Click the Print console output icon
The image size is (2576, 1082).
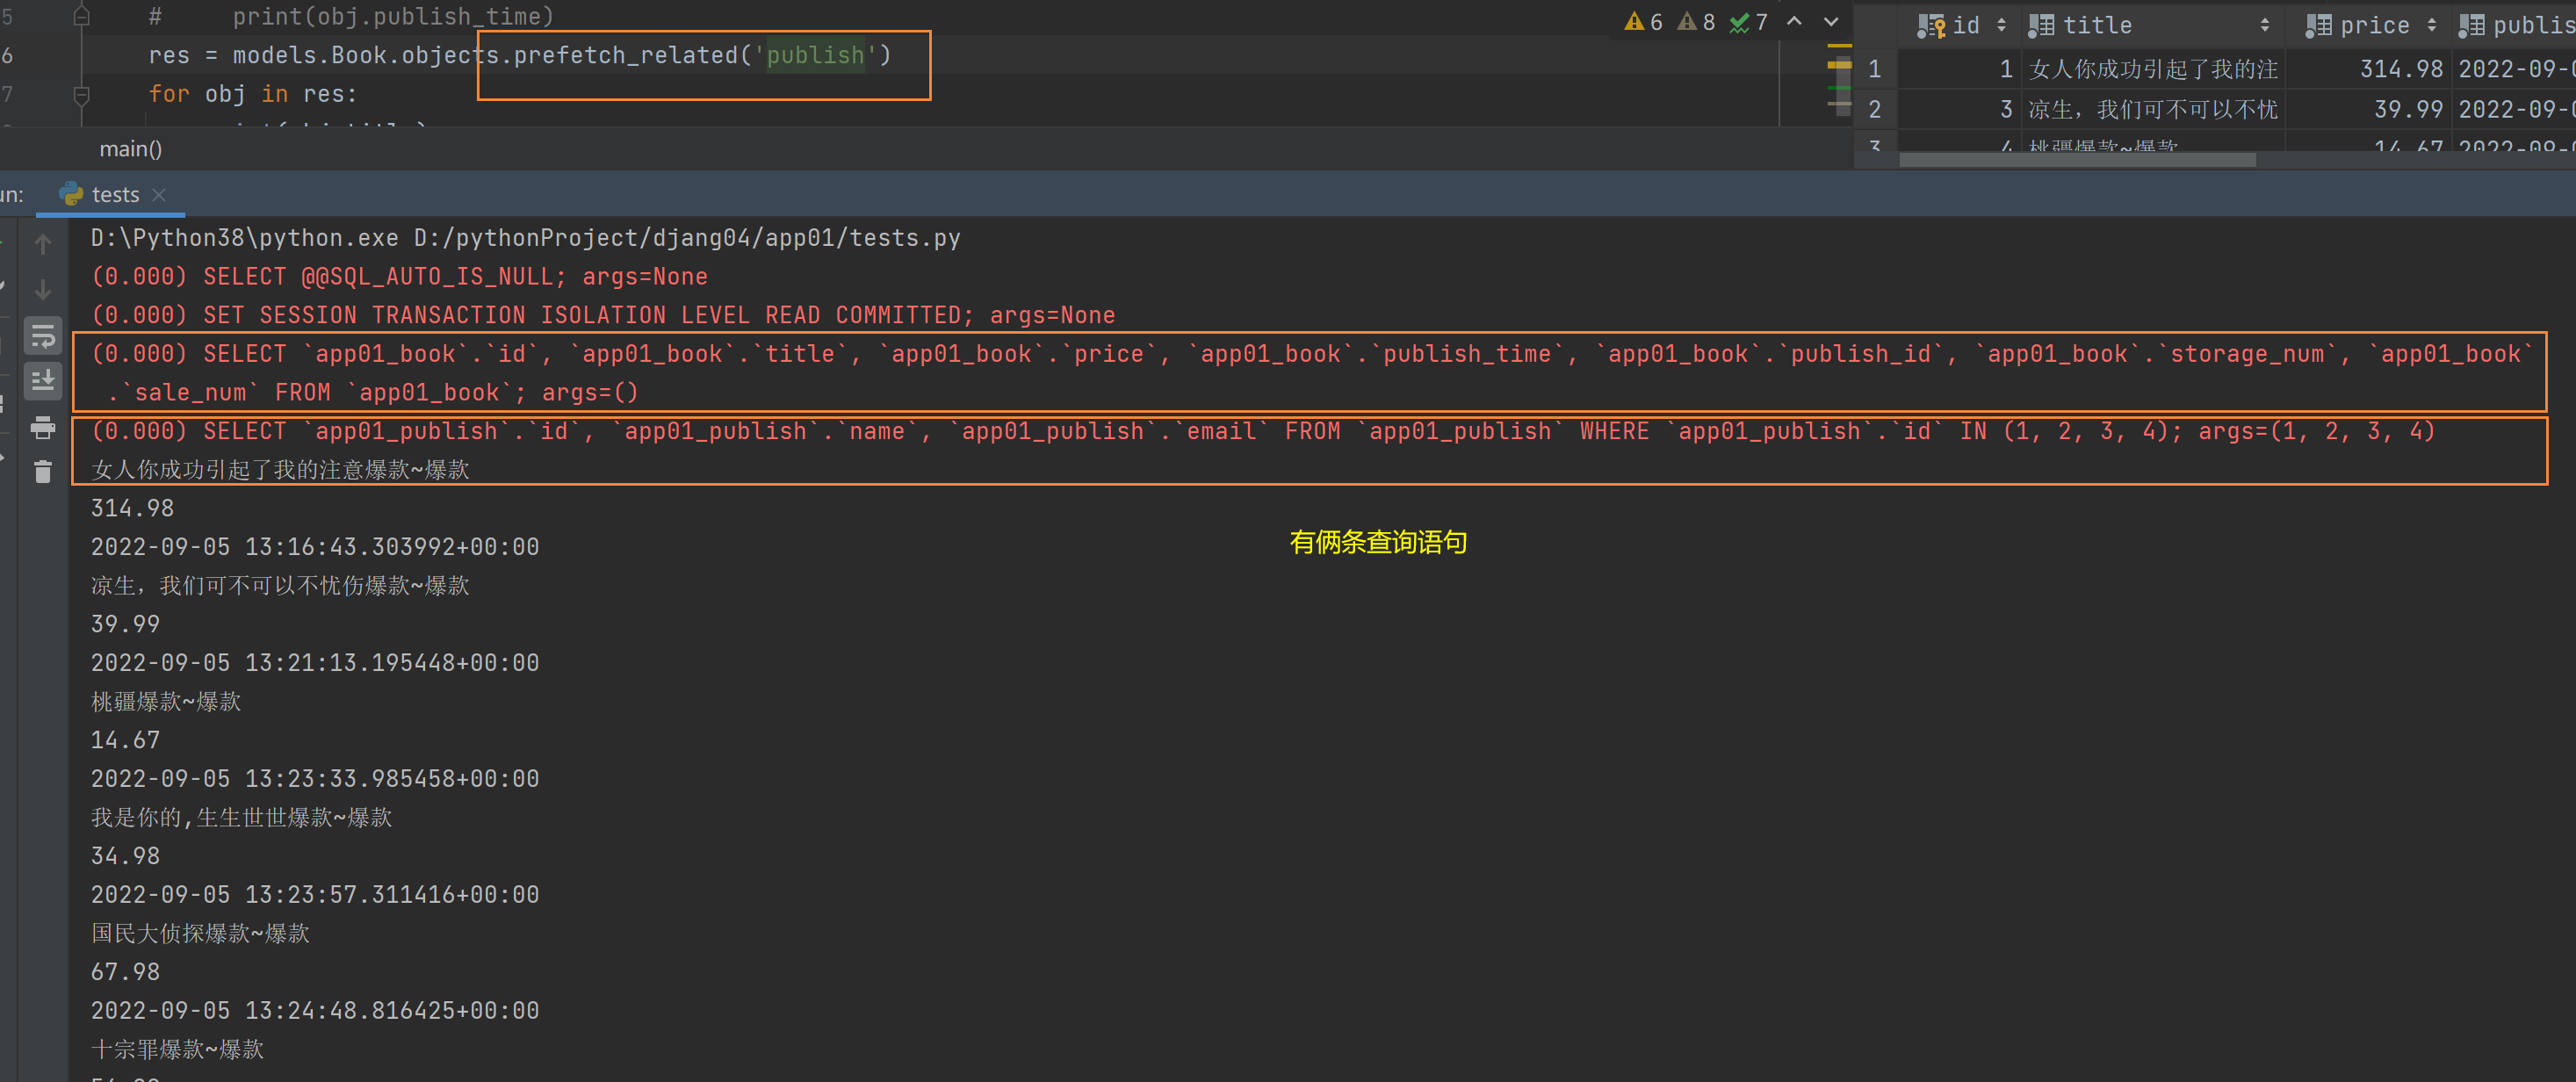[x=43, y=427]
